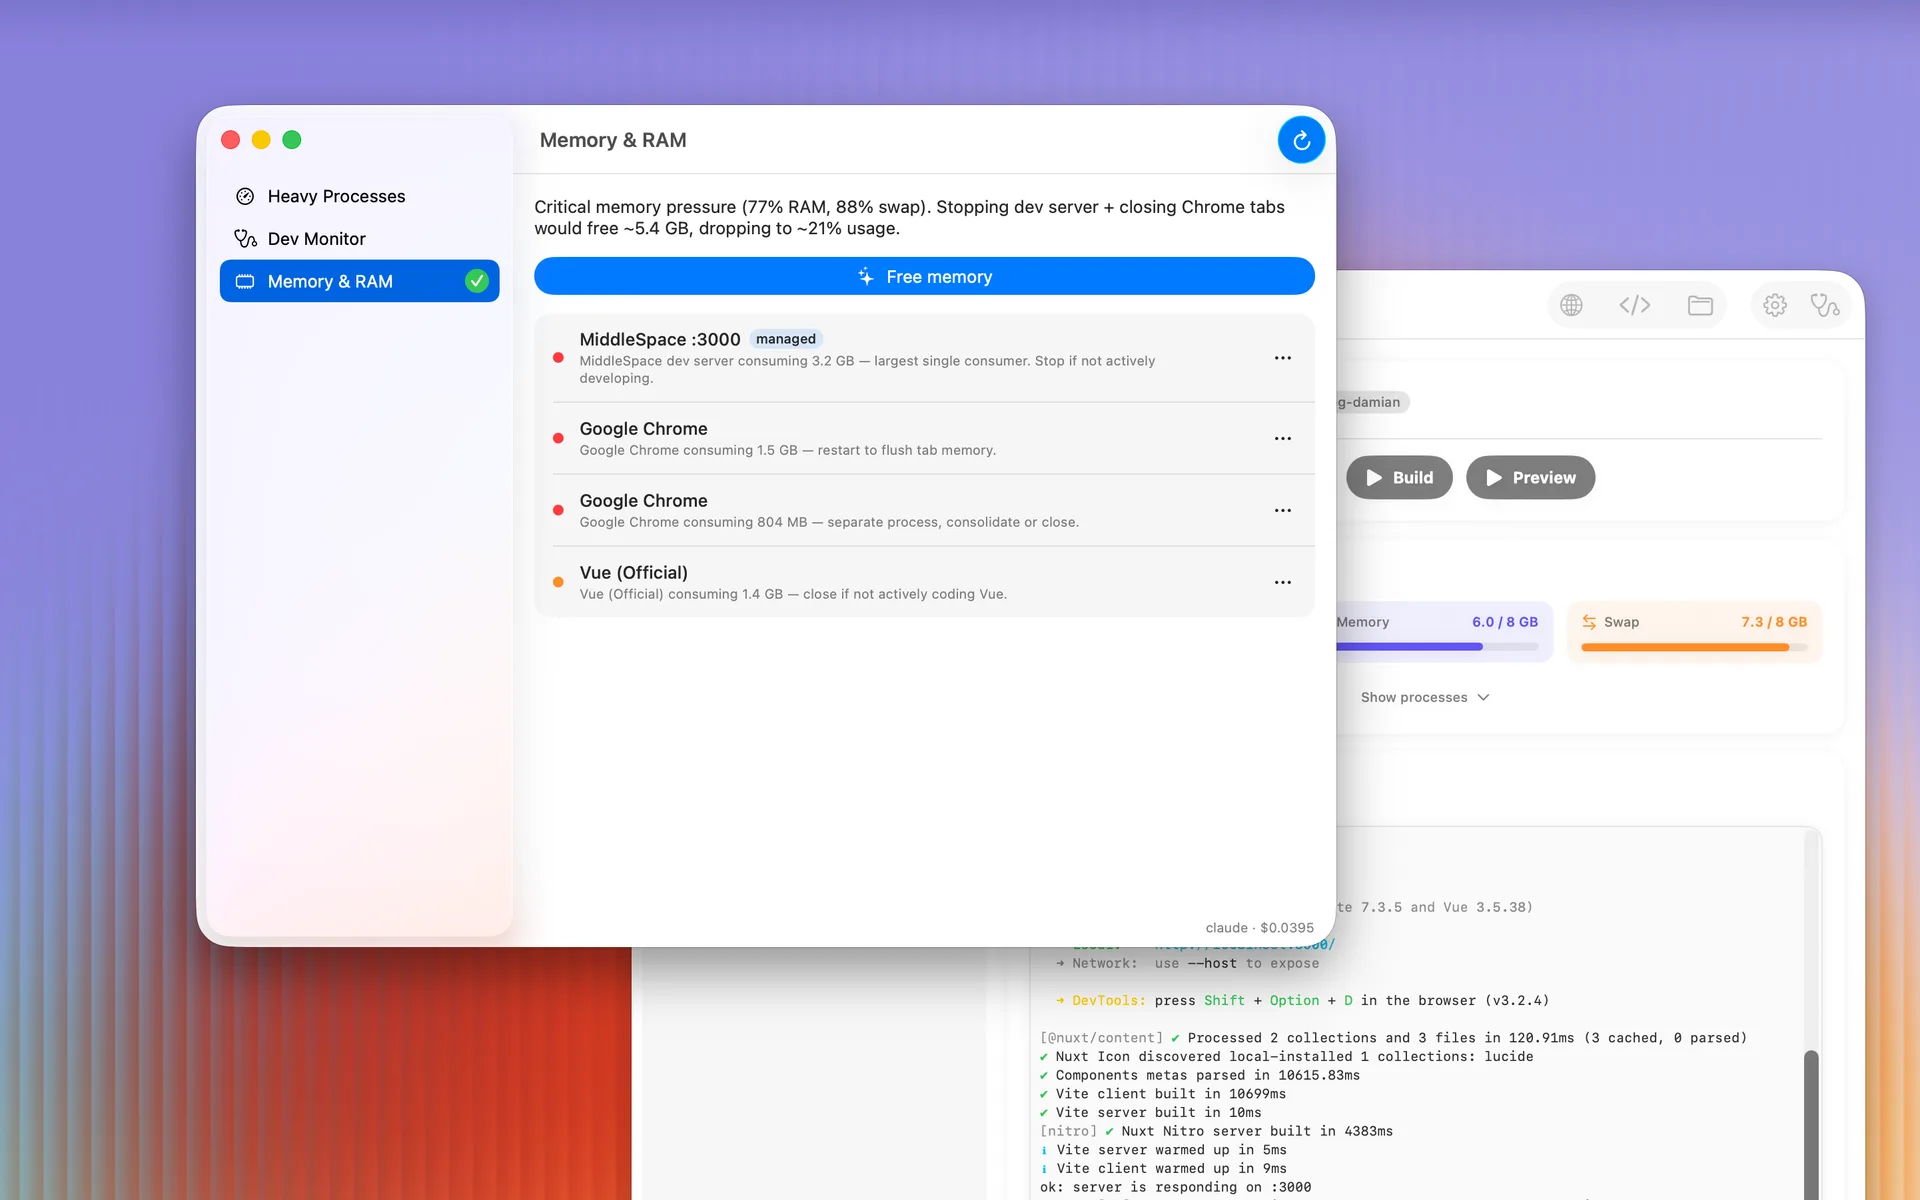Viewport: 1920px width, 1200px height.
Task: Click the sparkle icon on Free memory button
Action: (866, 276)
